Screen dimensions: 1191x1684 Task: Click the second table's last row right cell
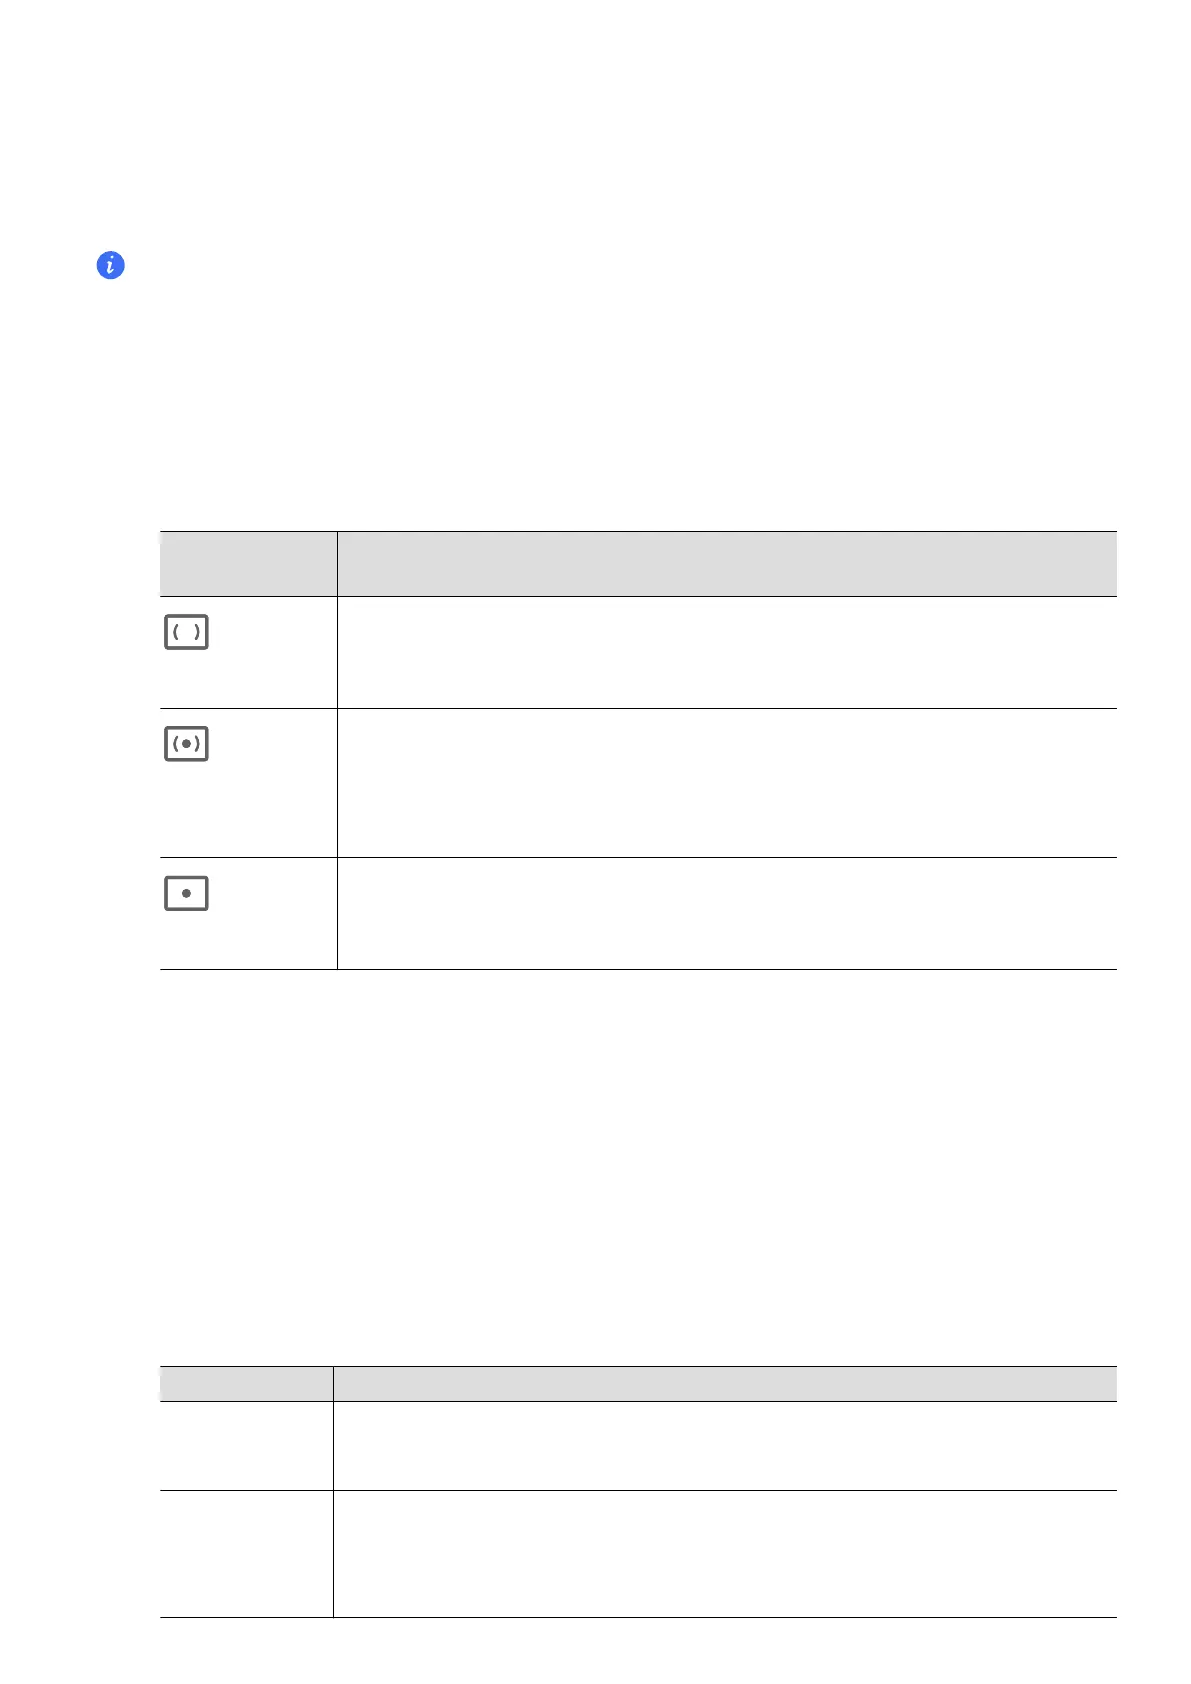point(724,1553)
